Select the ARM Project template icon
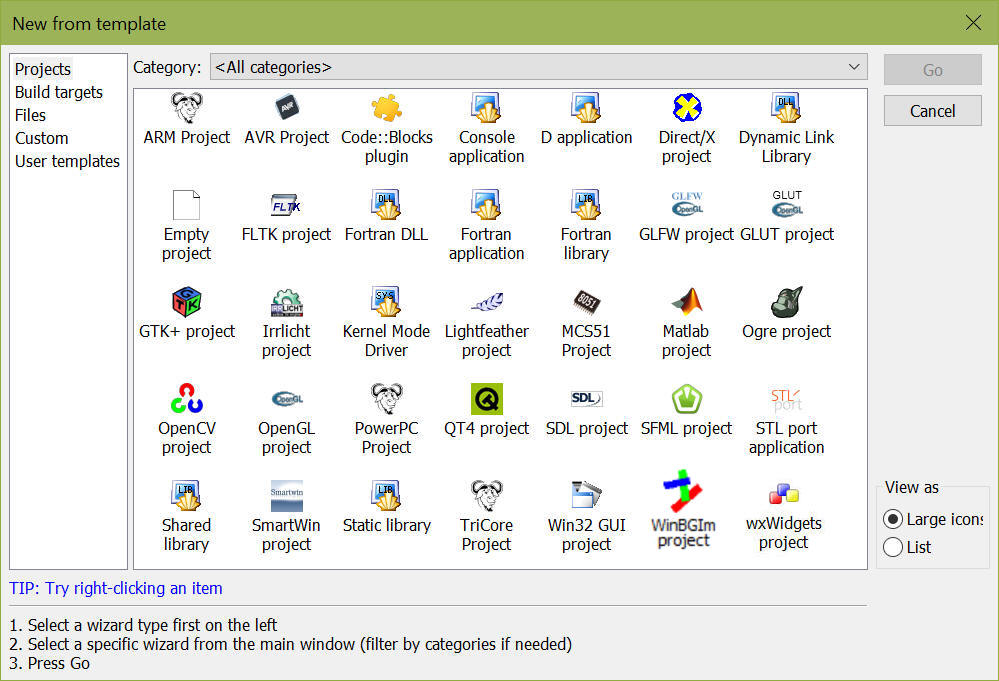Image resolution: width=999 pixels, height=681 pixels. (187, 108)
